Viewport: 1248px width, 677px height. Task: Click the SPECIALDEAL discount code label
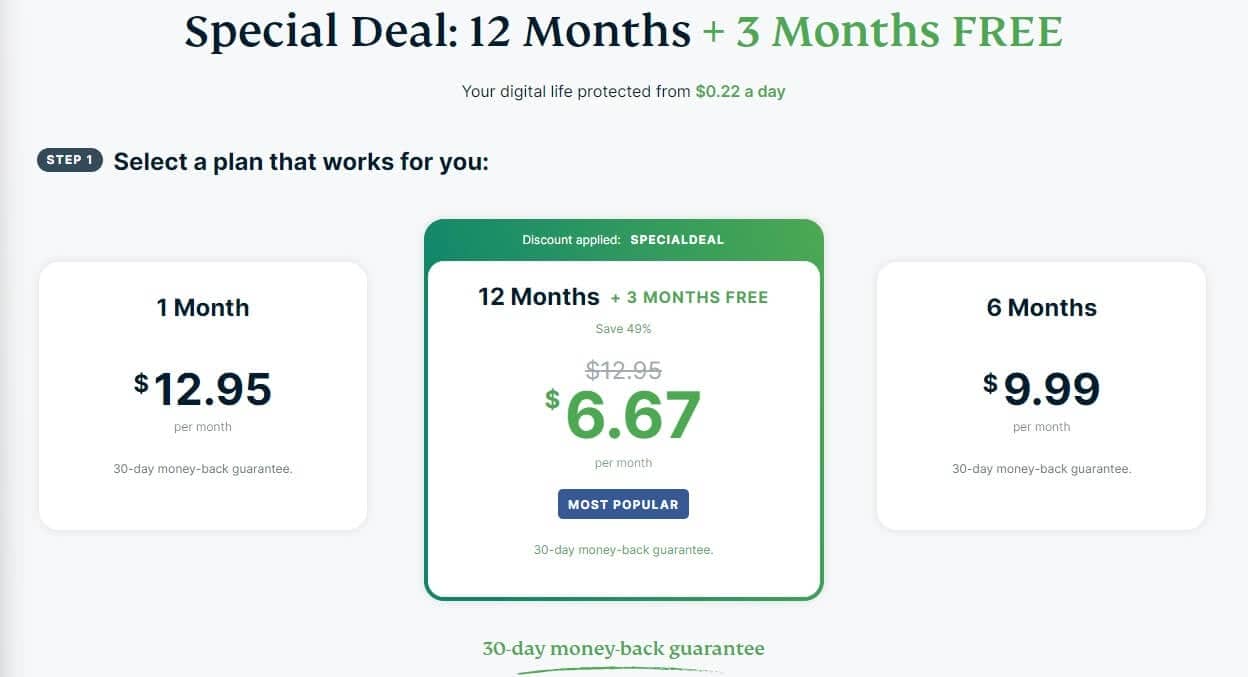point(677,240)
